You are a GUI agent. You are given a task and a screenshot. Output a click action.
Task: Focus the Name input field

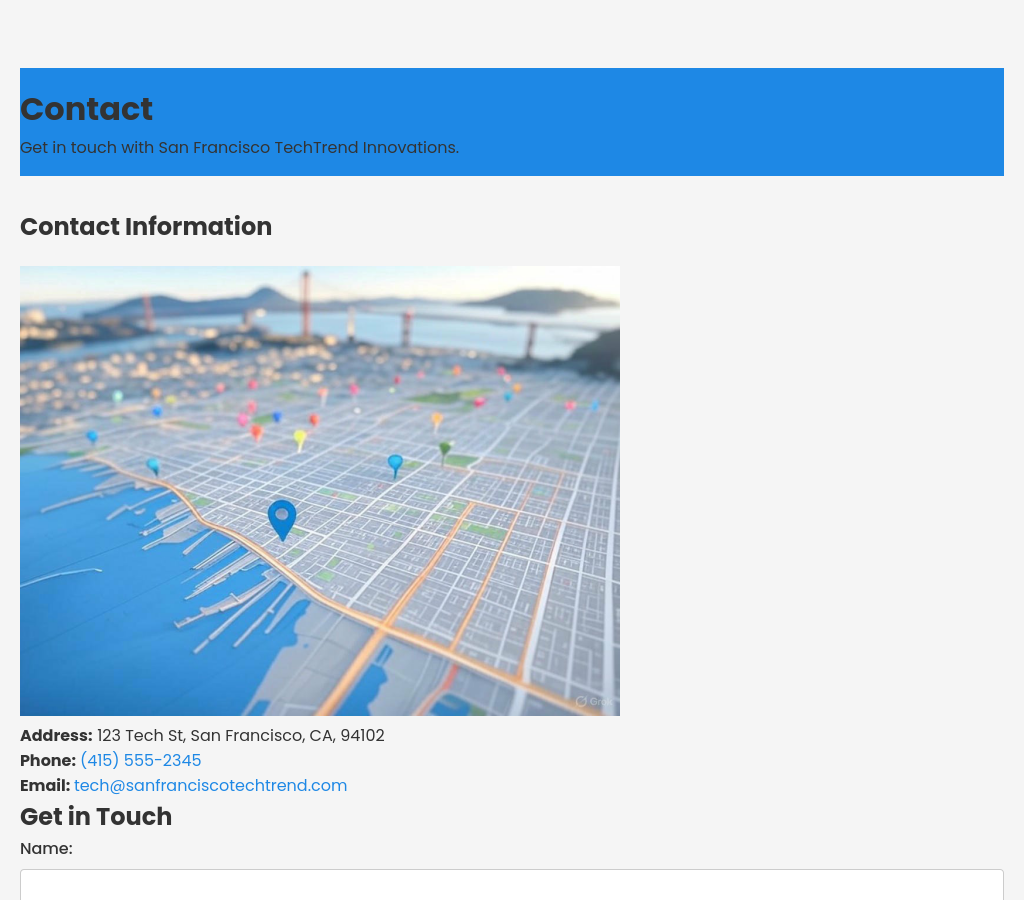pos(511,884)
